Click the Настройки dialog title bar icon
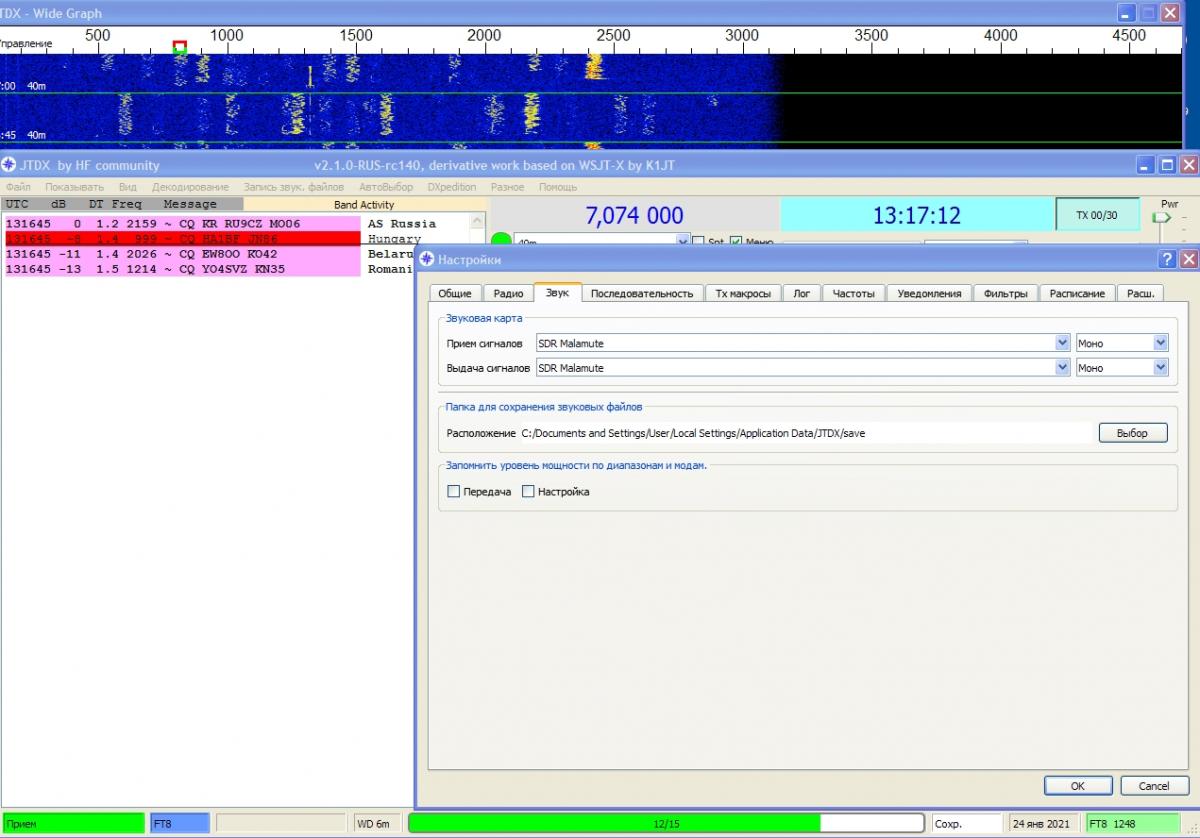 coord(427,259)
